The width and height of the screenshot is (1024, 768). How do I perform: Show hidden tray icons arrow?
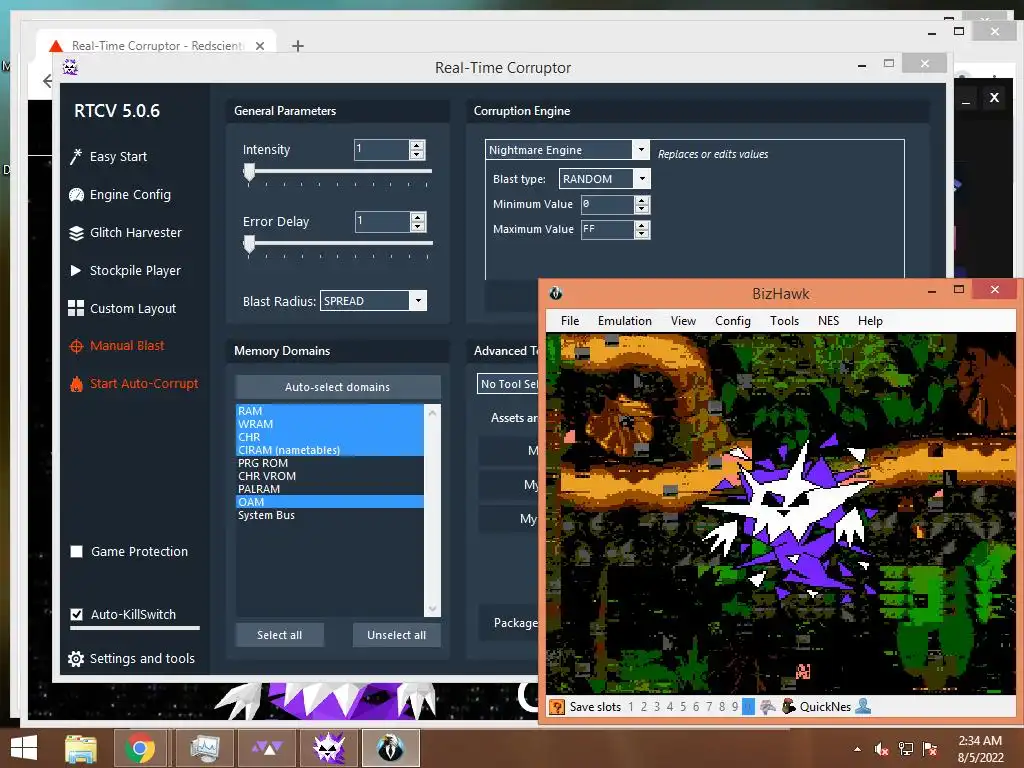tap(857, 749)
